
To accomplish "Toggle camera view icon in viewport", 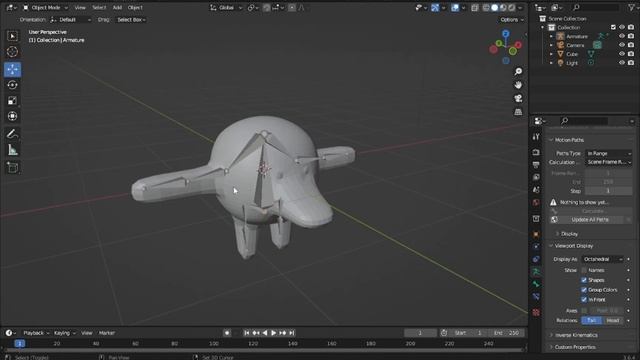I will [x=518, y=98].
